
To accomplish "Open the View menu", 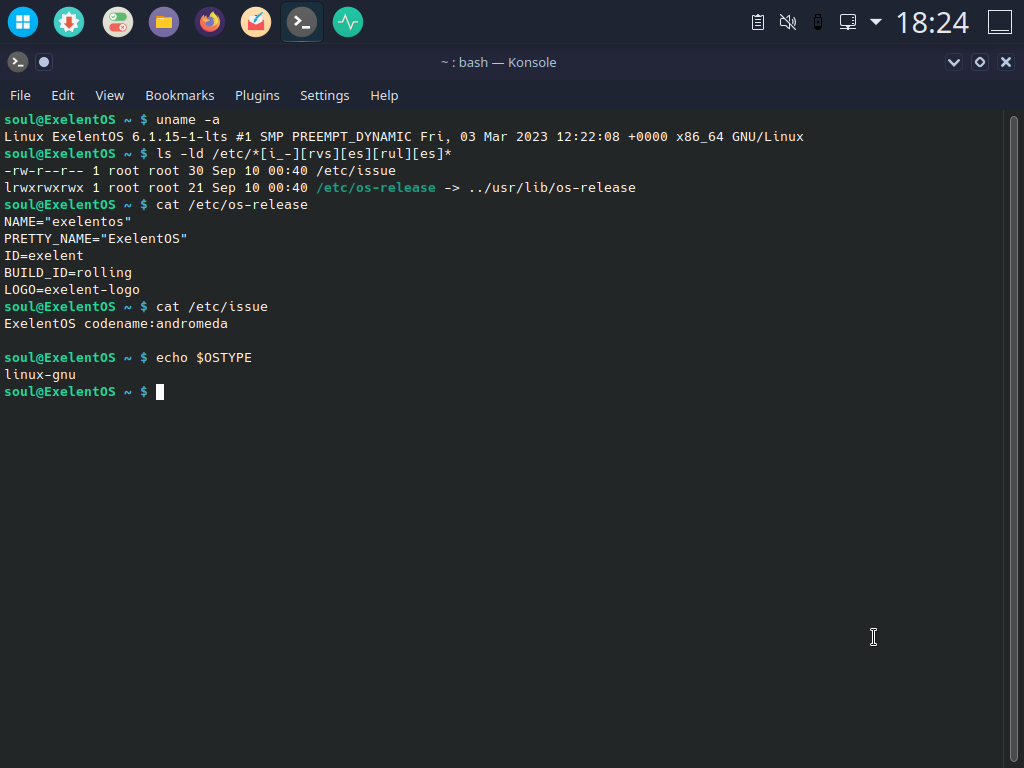I will coord(110,95).
